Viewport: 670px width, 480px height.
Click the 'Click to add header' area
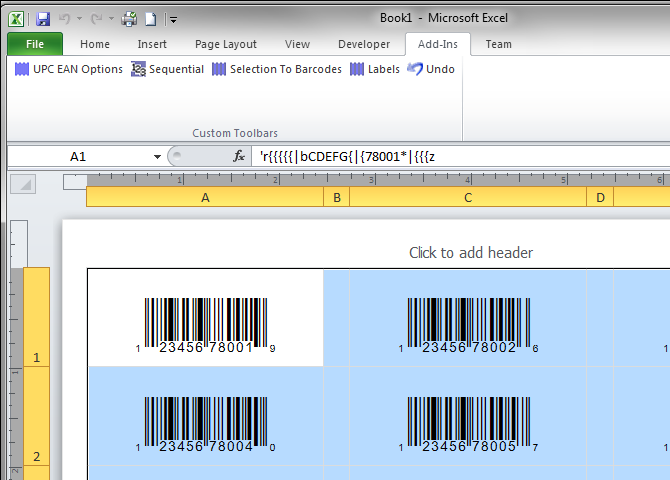point(471,253)
